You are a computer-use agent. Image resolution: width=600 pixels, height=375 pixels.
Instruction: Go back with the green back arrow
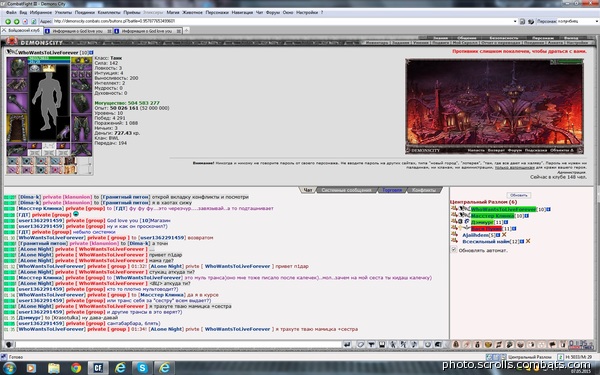coord(8,21)
